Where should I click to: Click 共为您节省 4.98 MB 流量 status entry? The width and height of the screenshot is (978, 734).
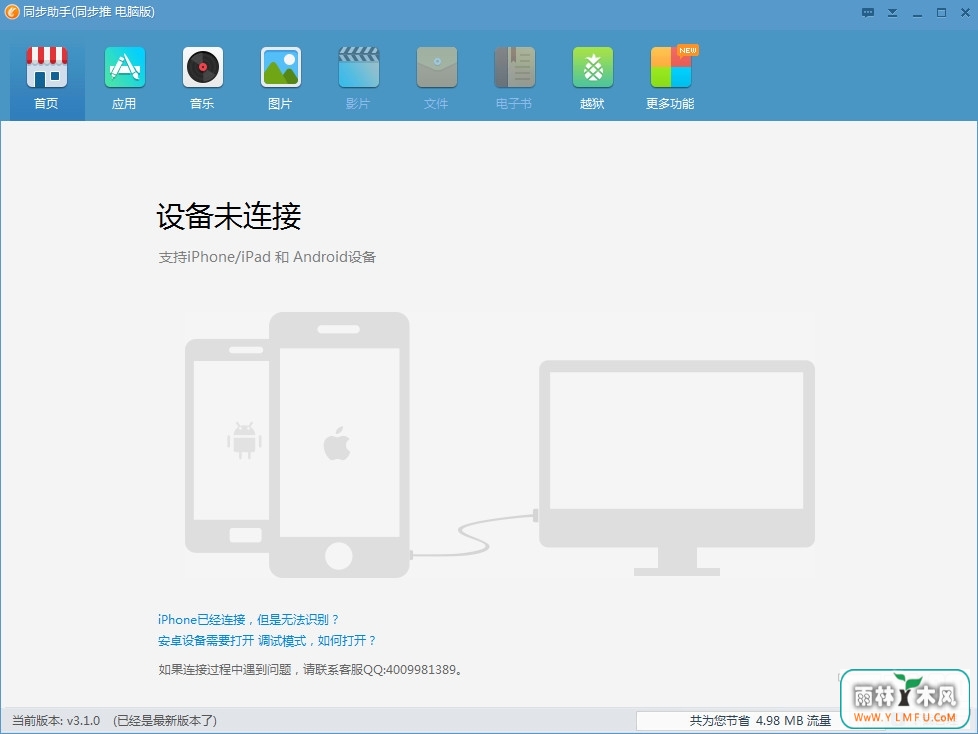coord(760,721)
